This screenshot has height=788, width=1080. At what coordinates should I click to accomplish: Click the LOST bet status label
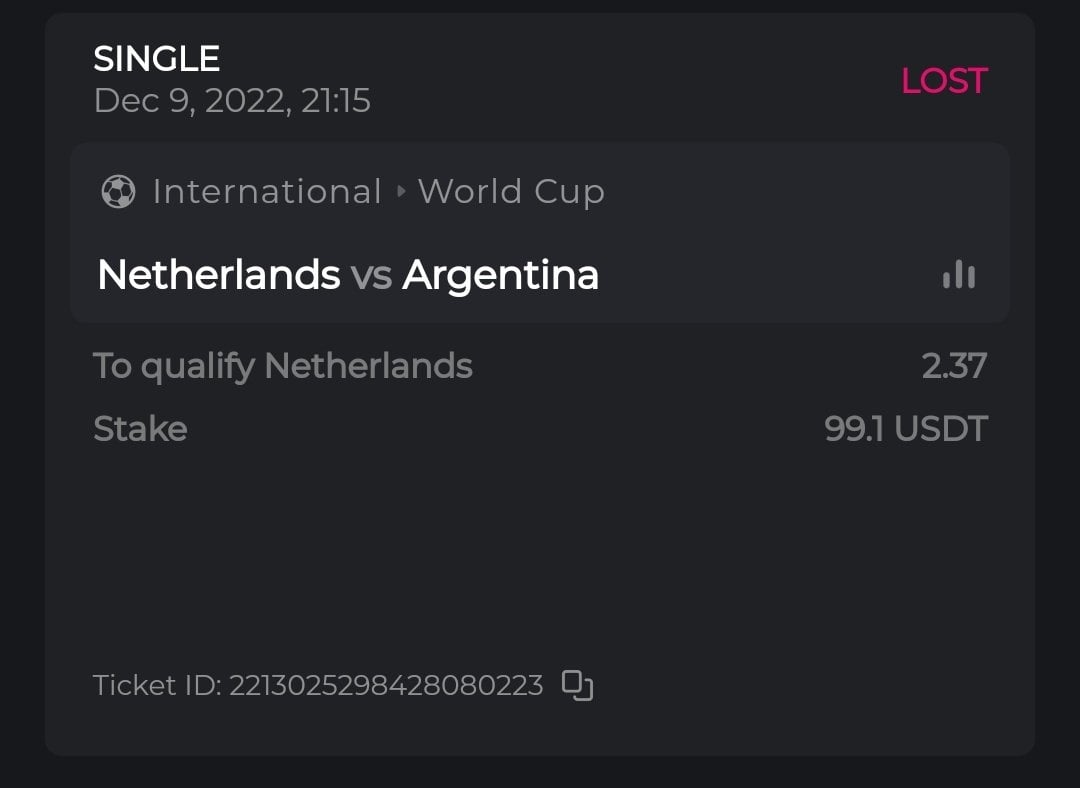(944, 81)
